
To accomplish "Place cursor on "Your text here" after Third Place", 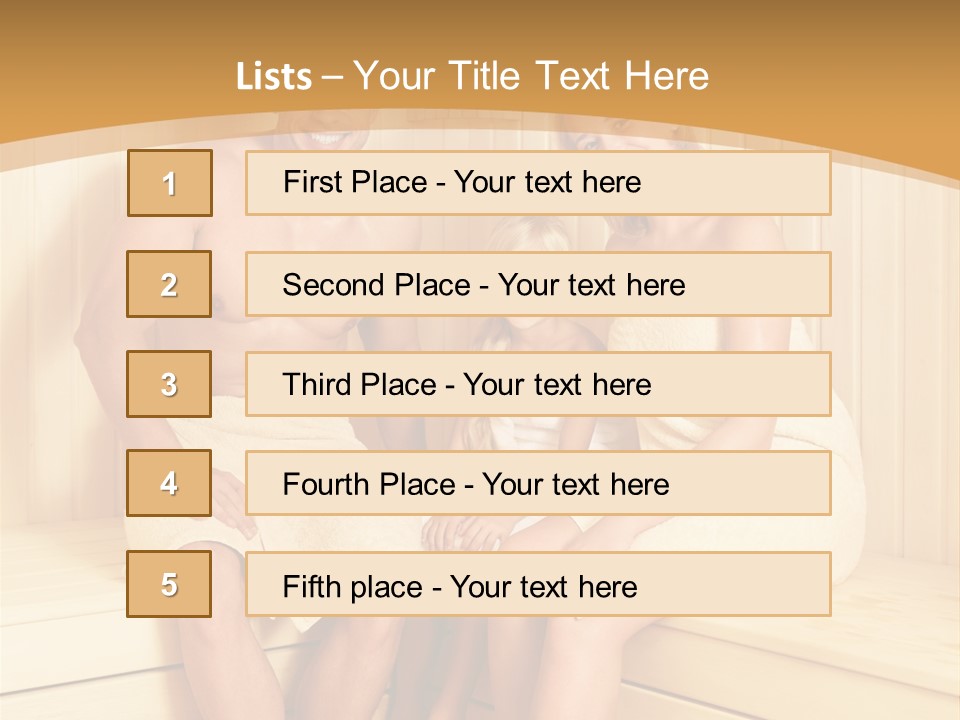I will pyautogui.click(x=557, y=385).
